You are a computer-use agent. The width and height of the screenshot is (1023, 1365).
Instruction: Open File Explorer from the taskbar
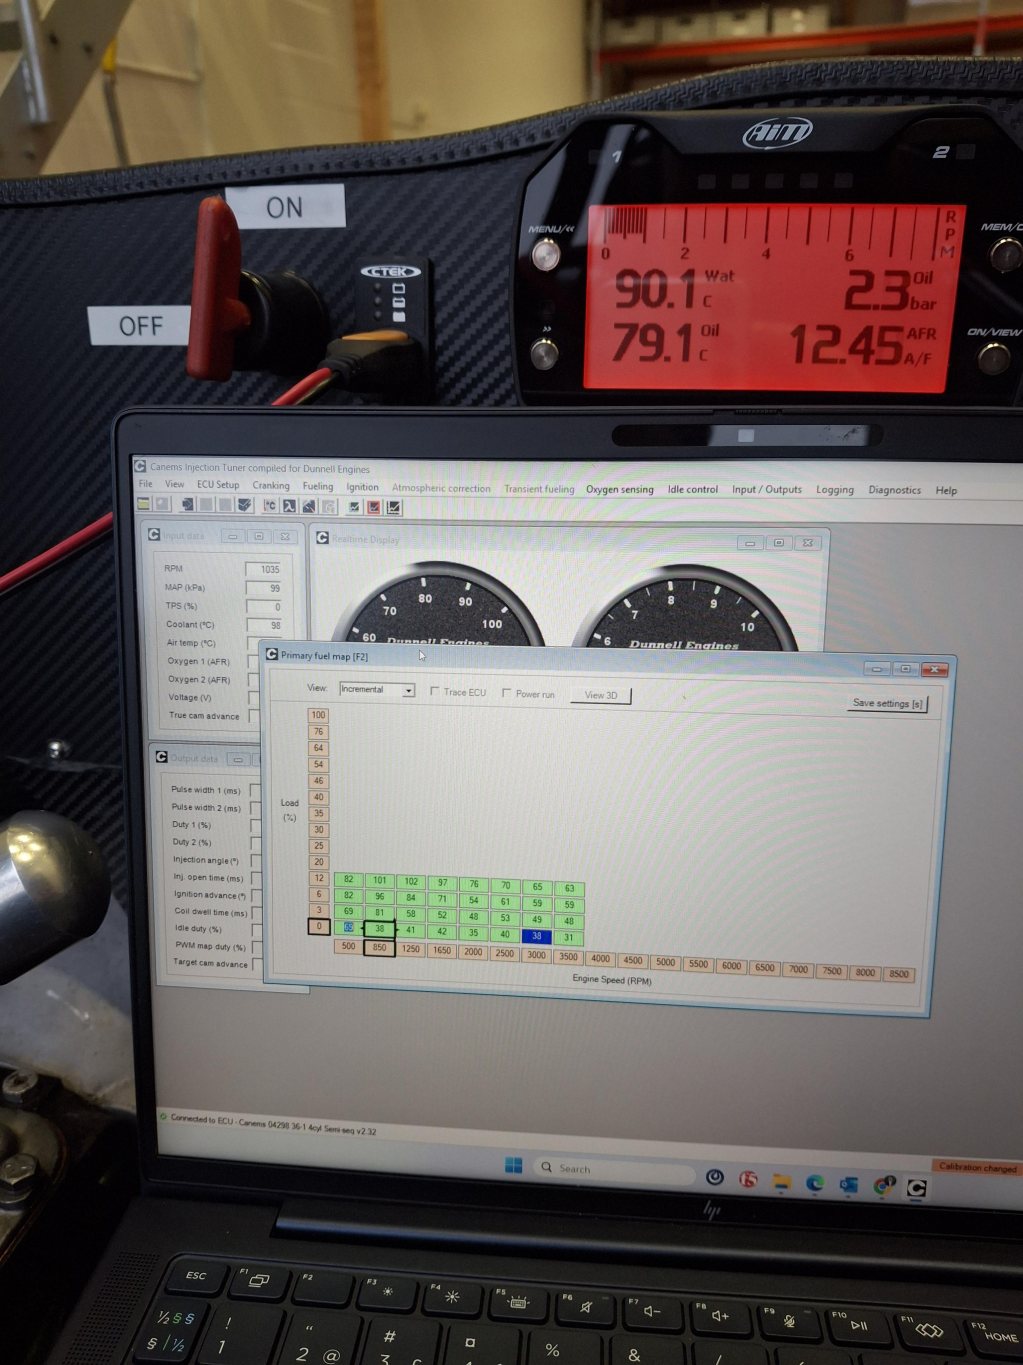pyautogui.click(x=782, y=1182)
